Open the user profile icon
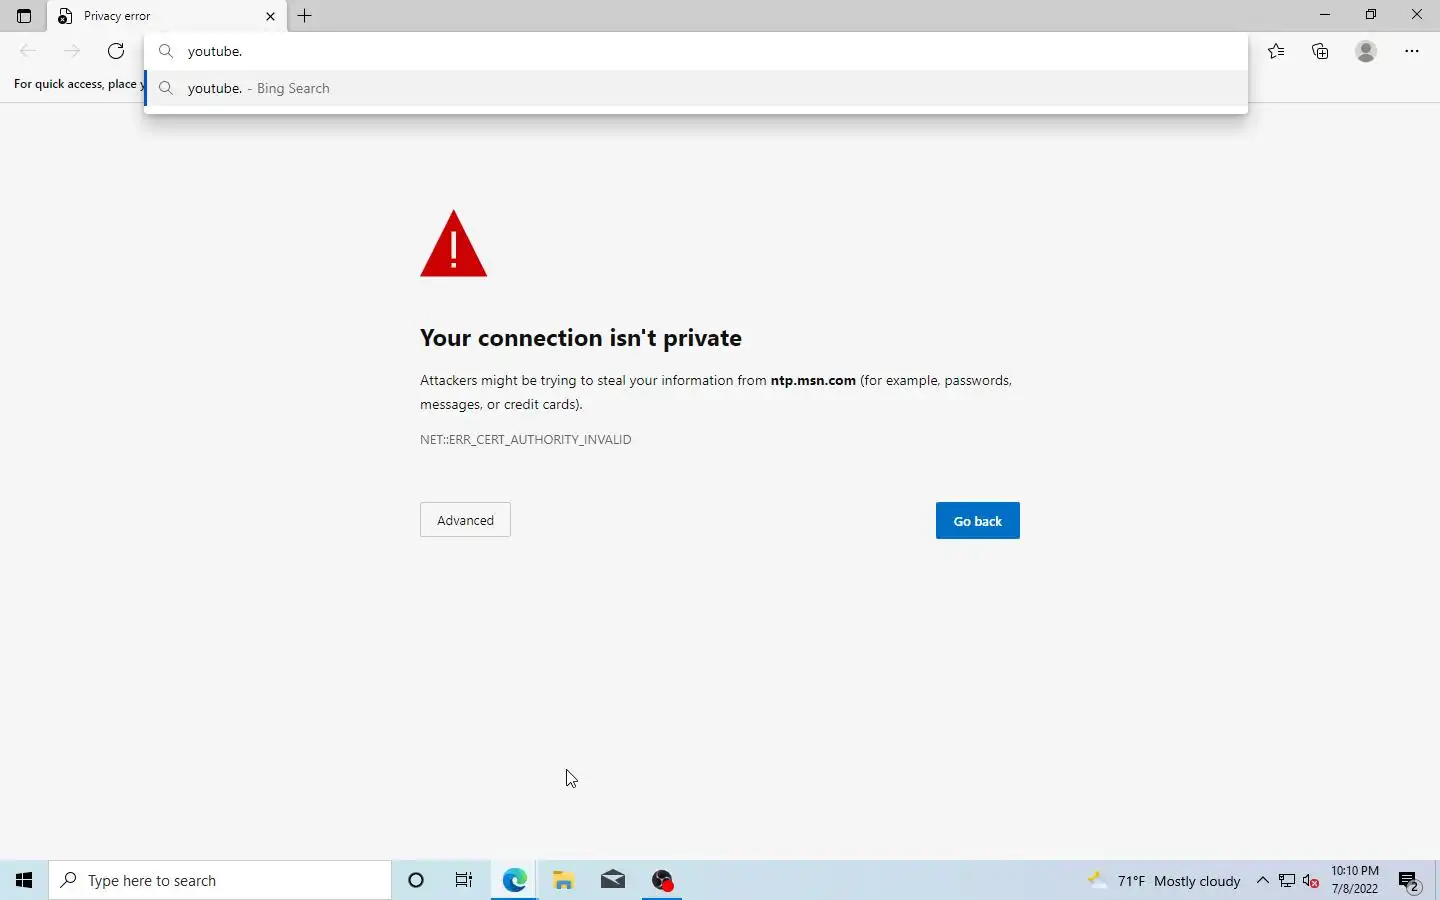 pyautogui.click(x=1366, y=51)
